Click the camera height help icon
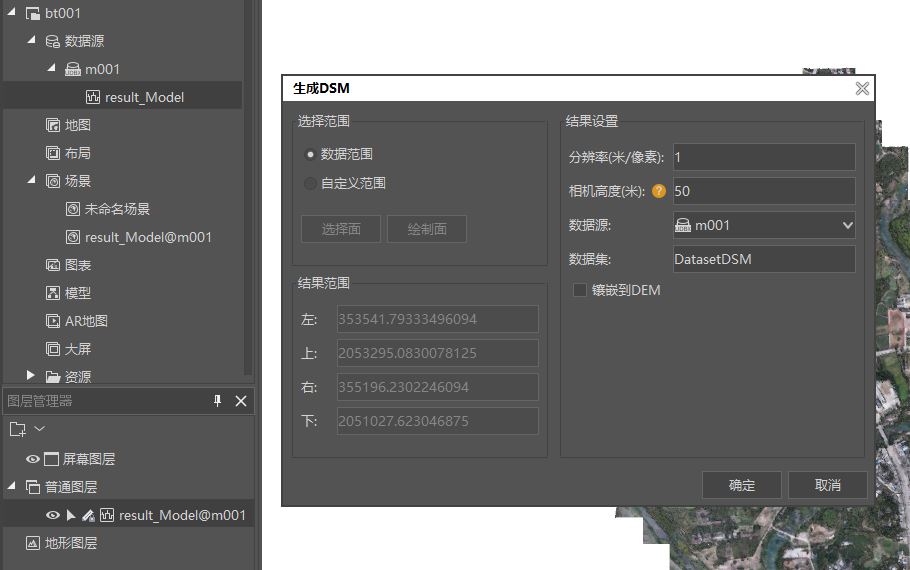The height and width of the screenshot is (570, 910). pos(659,191)
